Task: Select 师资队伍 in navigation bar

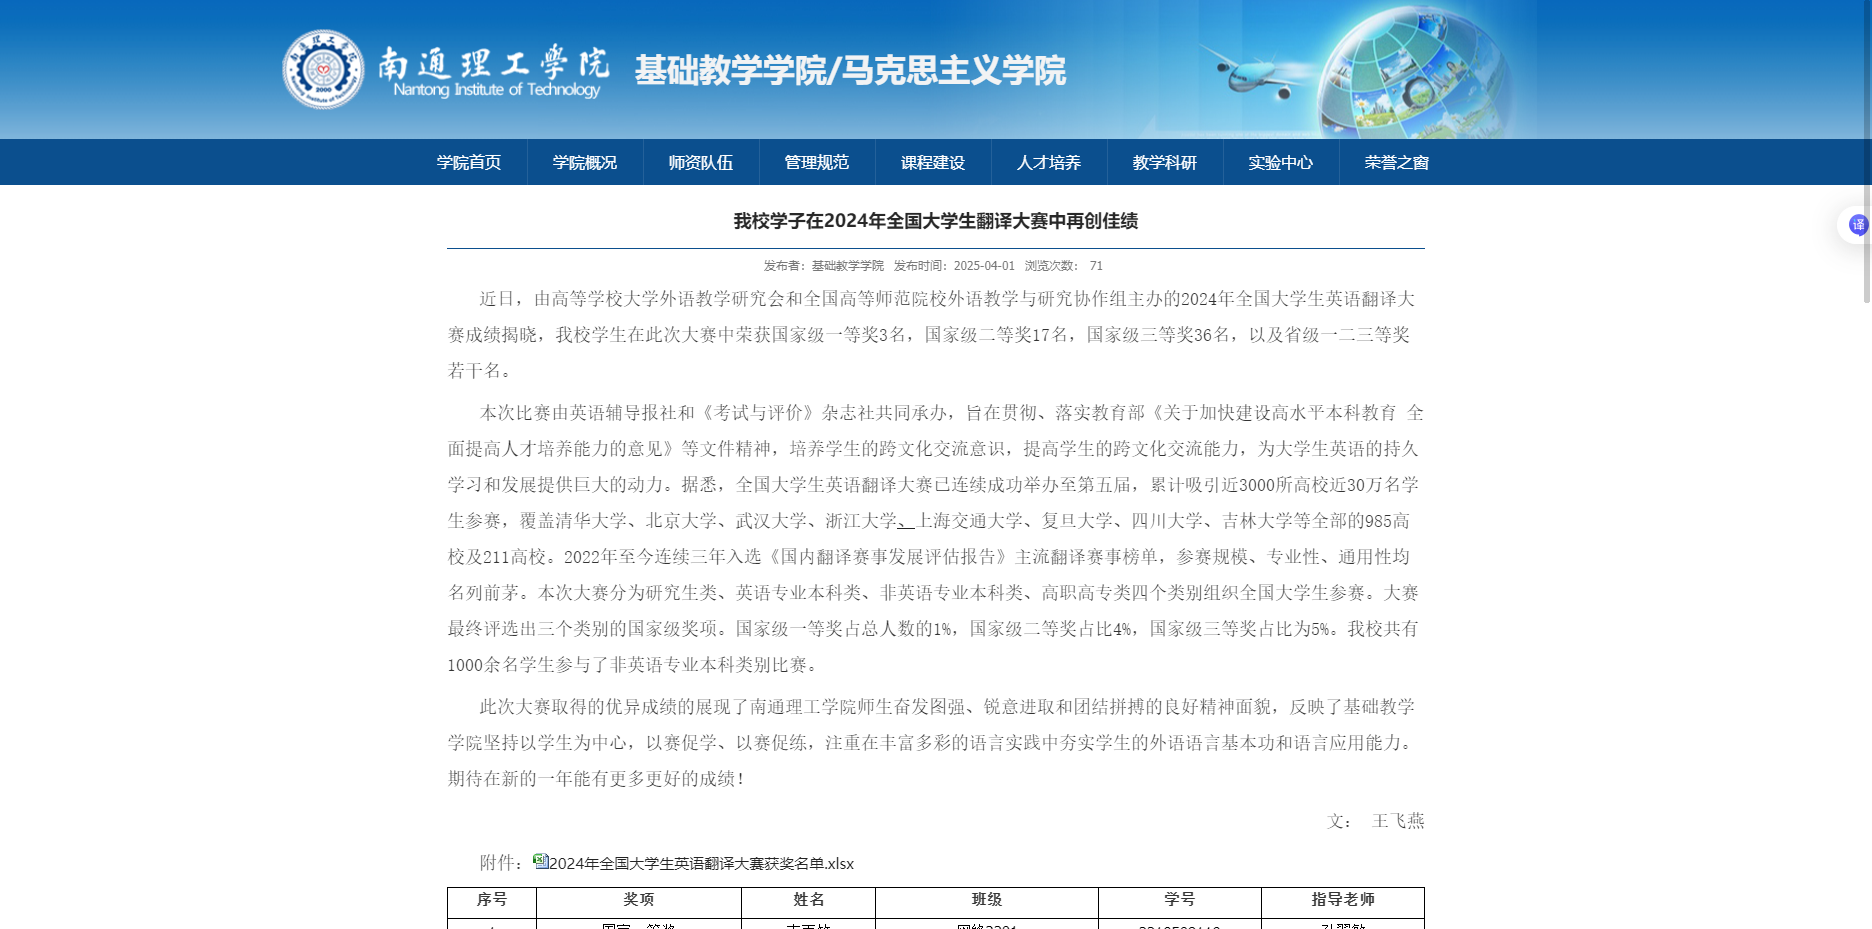Action: tap(701, 163)
